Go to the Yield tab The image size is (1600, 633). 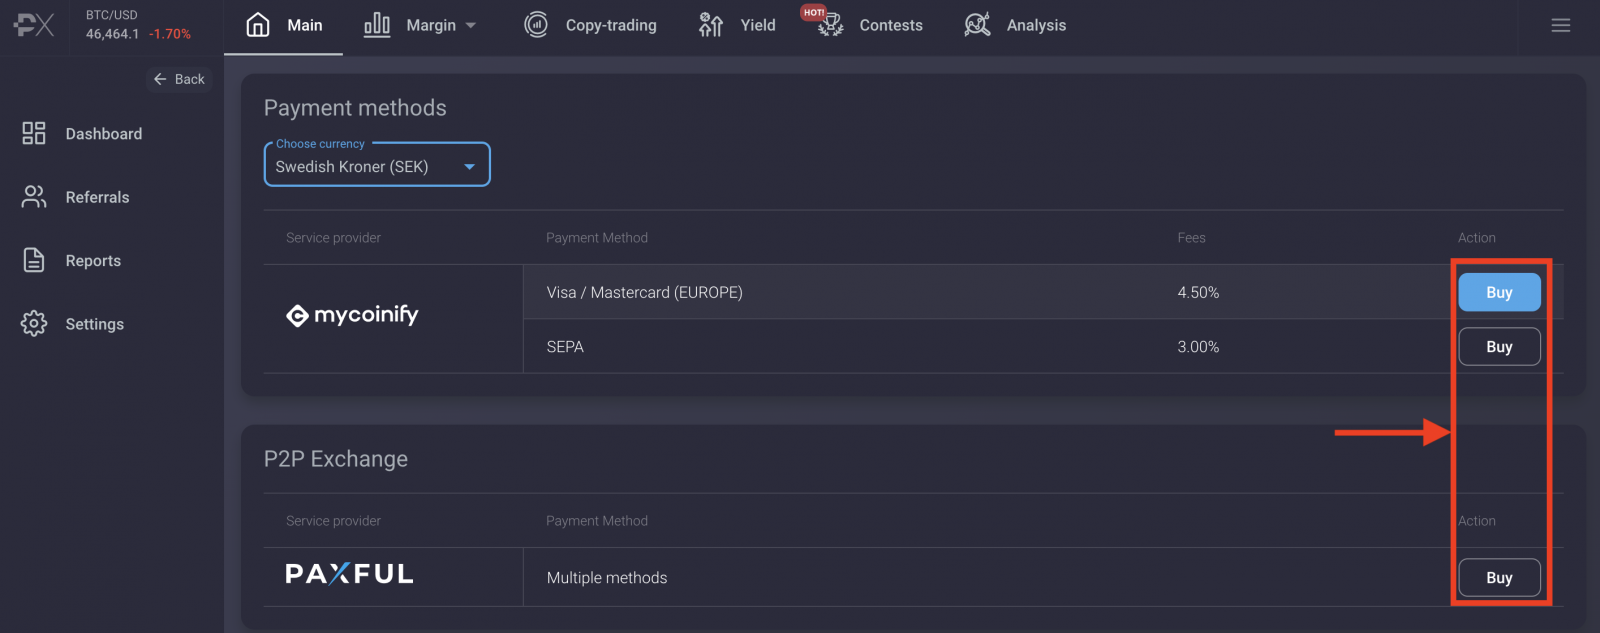pos(737,25)
